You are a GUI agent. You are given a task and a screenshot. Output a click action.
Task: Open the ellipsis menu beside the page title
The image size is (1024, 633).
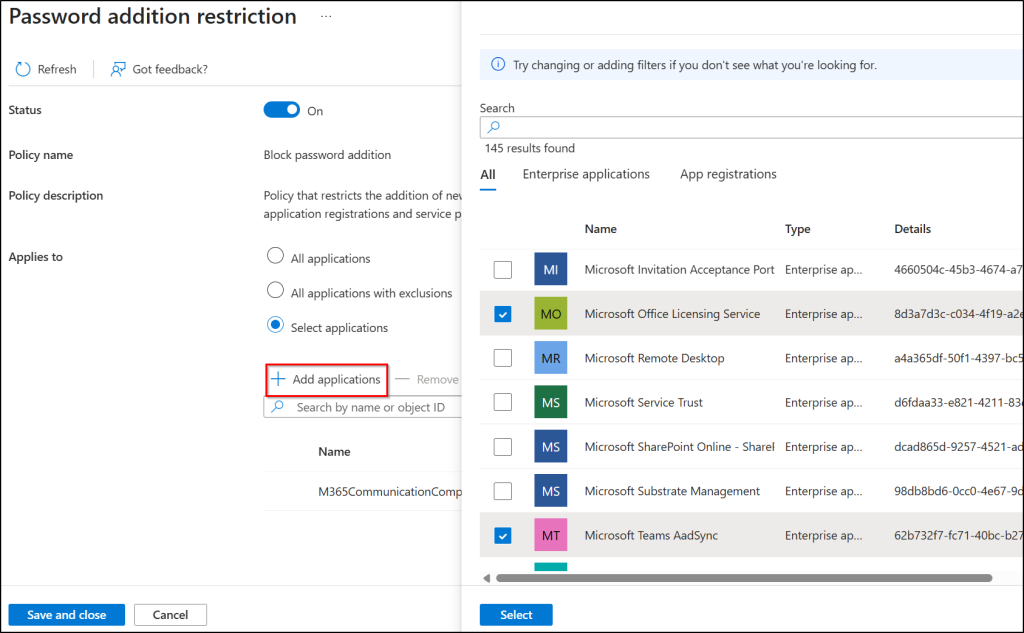[x=326, y=18]
